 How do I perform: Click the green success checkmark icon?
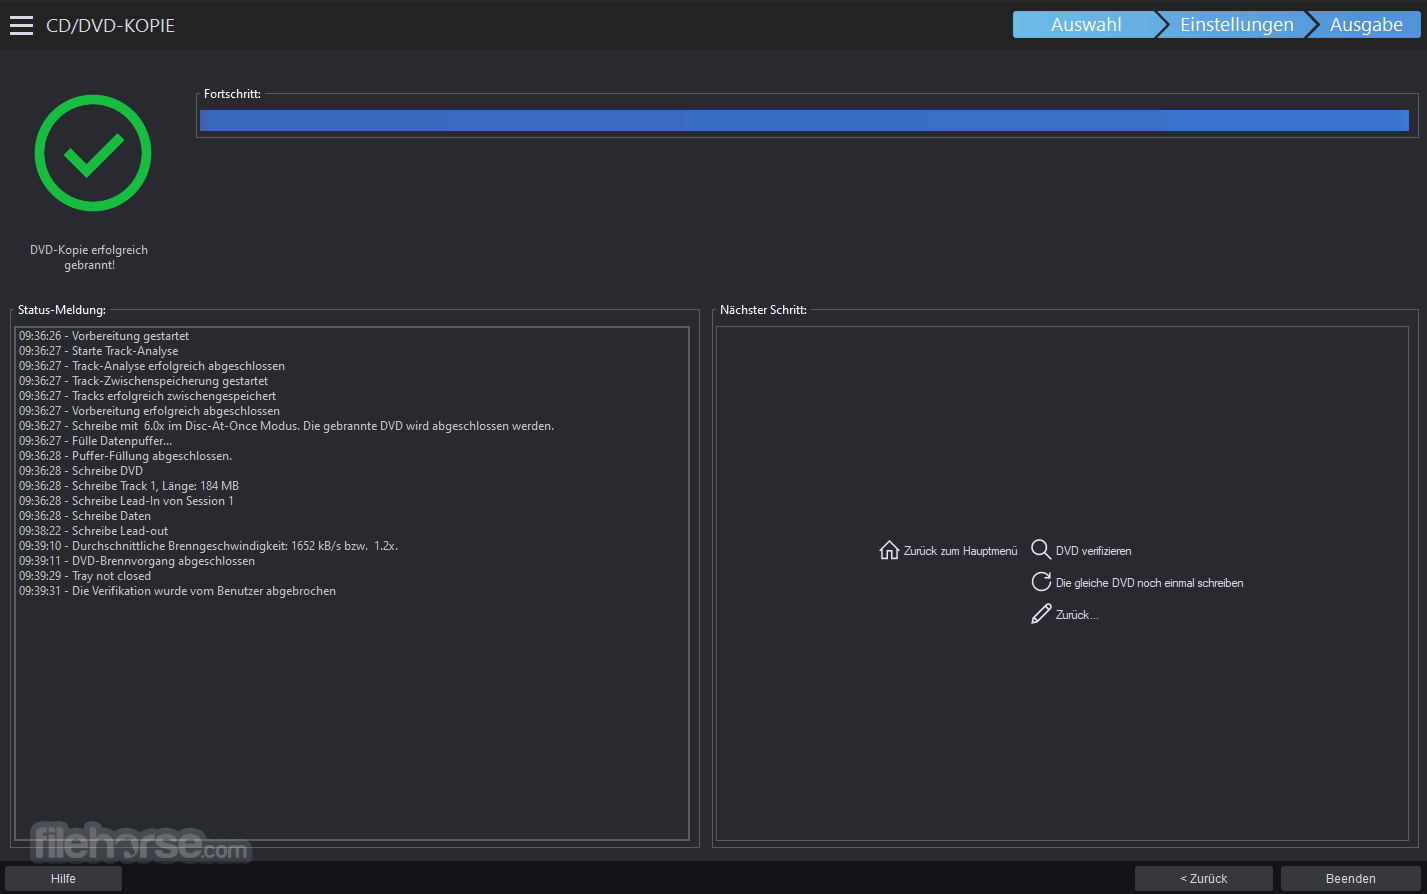click(x=93, y=153)
